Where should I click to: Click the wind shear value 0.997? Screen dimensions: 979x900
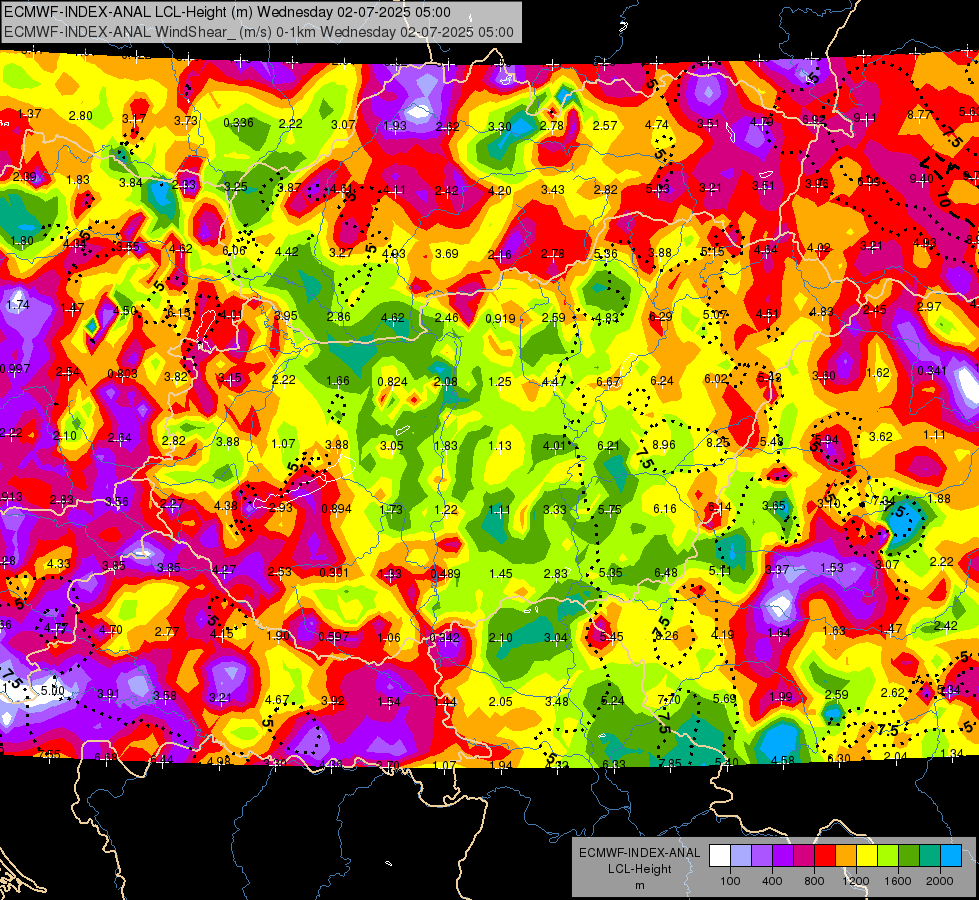point(14,368)
